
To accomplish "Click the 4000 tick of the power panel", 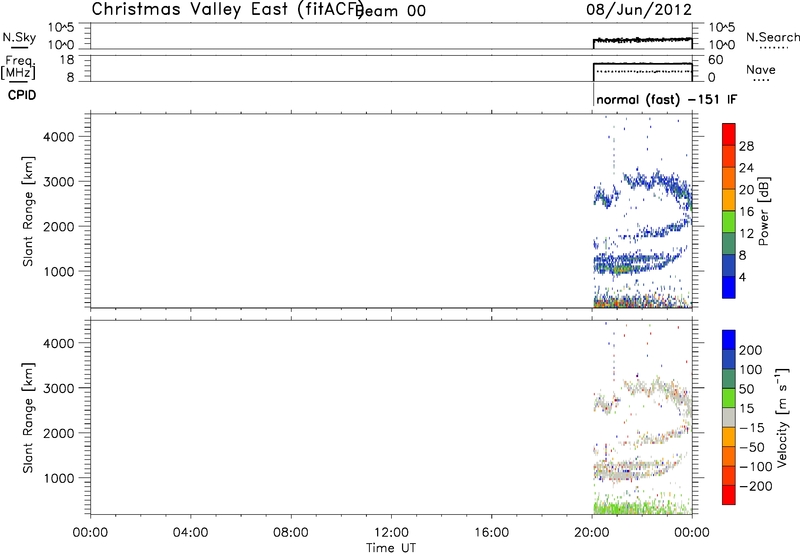I will click(x=59, y=137).
